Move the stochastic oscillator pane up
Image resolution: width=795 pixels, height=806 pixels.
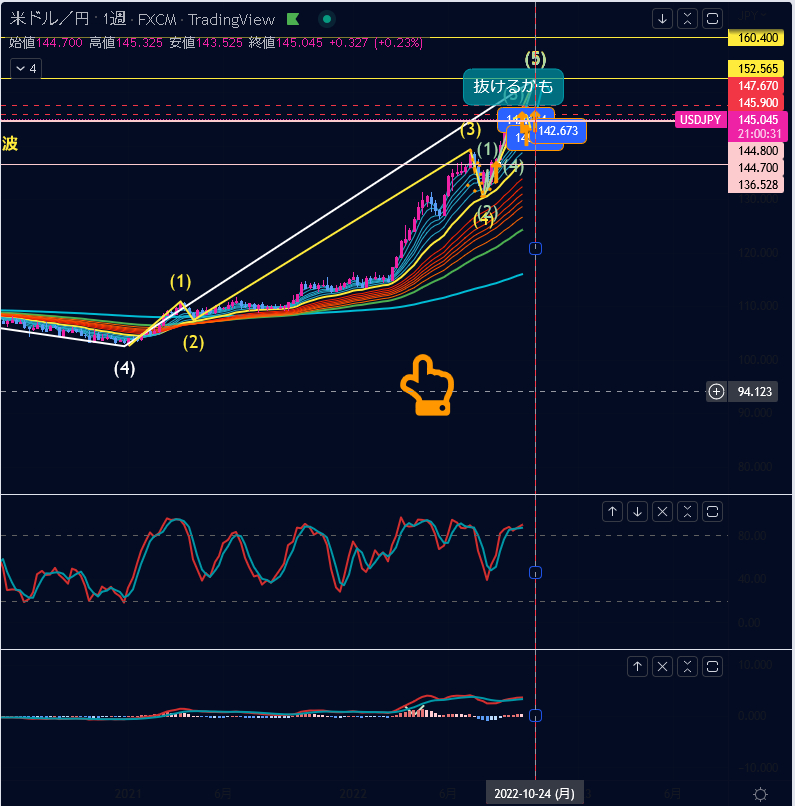[612, 511]
